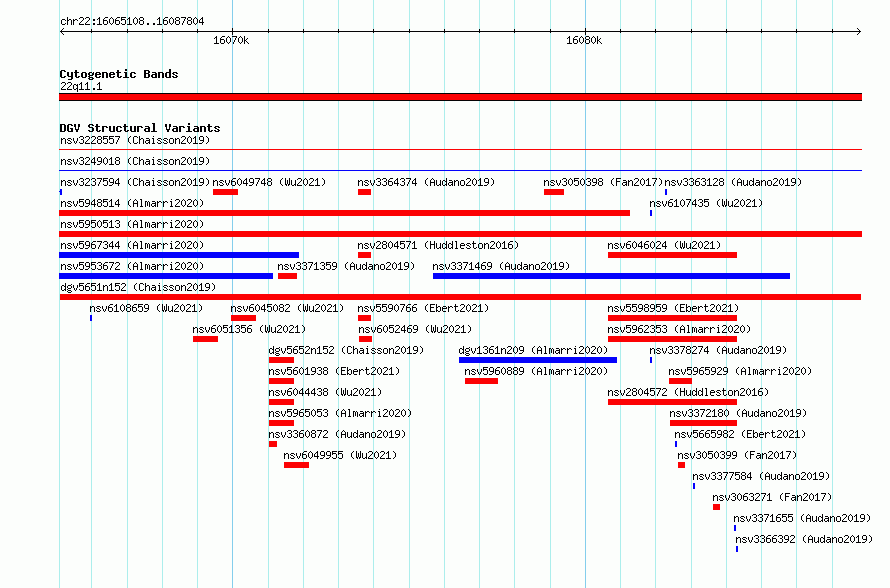Click nsv5965929 (Almarri2020) label
The image size is (890, 588).
pyautogui.click(x=740, y=371)
